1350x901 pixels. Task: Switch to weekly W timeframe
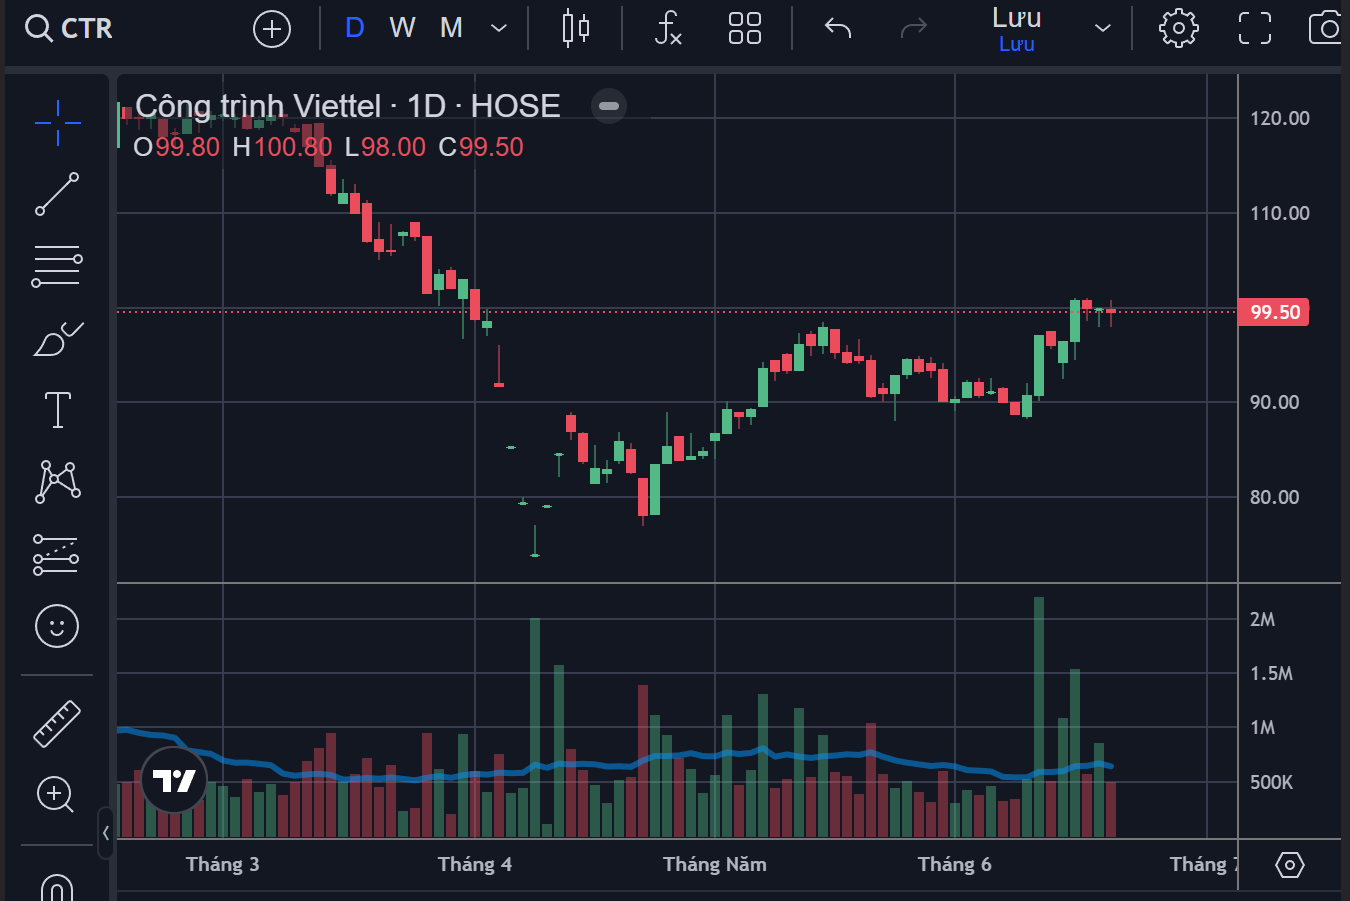click(402, 28)
